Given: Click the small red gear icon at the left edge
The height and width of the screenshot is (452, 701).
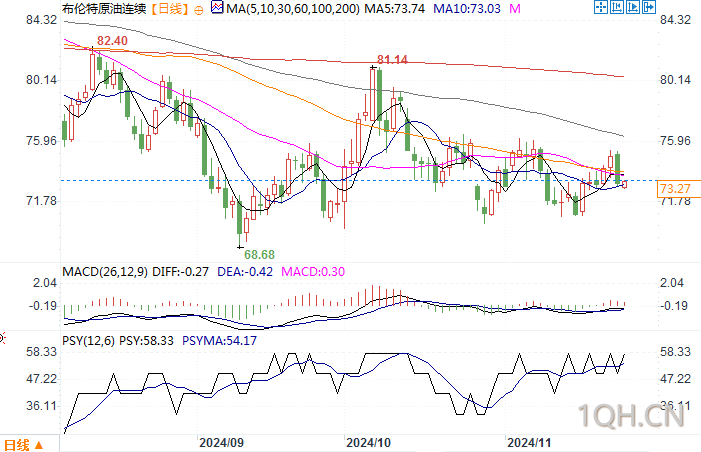Looking at the screenshot, I should point(2,338).
